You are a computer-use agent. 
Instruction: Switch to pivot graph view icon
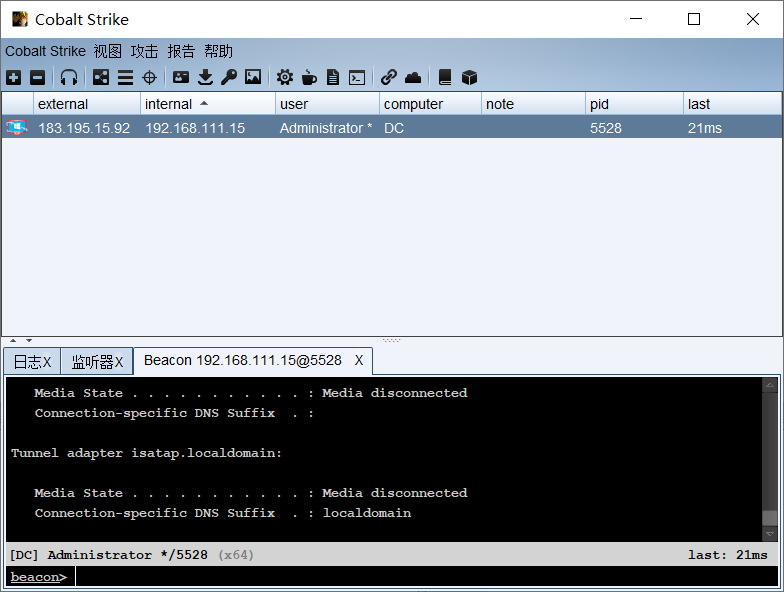[x=101, y=78]
